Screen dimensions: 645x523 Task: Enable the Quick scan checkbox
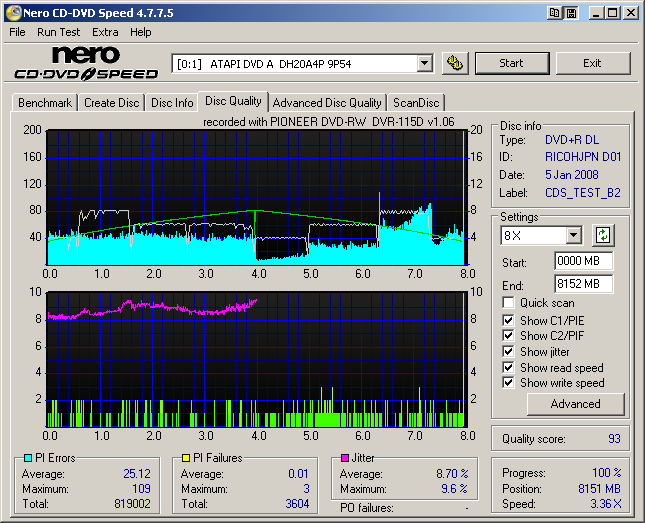(x=508, y=303)
